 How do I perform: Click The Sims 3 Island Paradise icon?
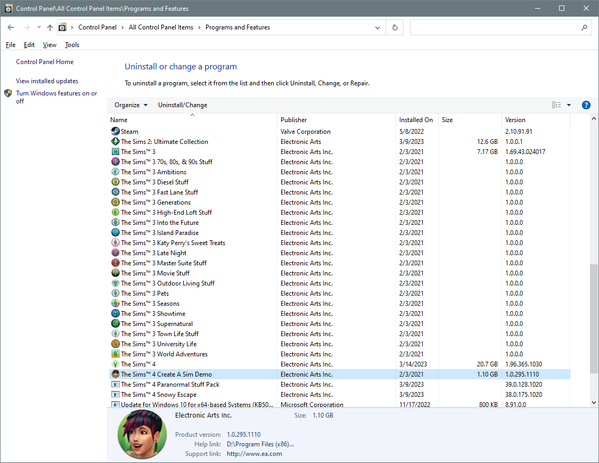pos(115,233)
